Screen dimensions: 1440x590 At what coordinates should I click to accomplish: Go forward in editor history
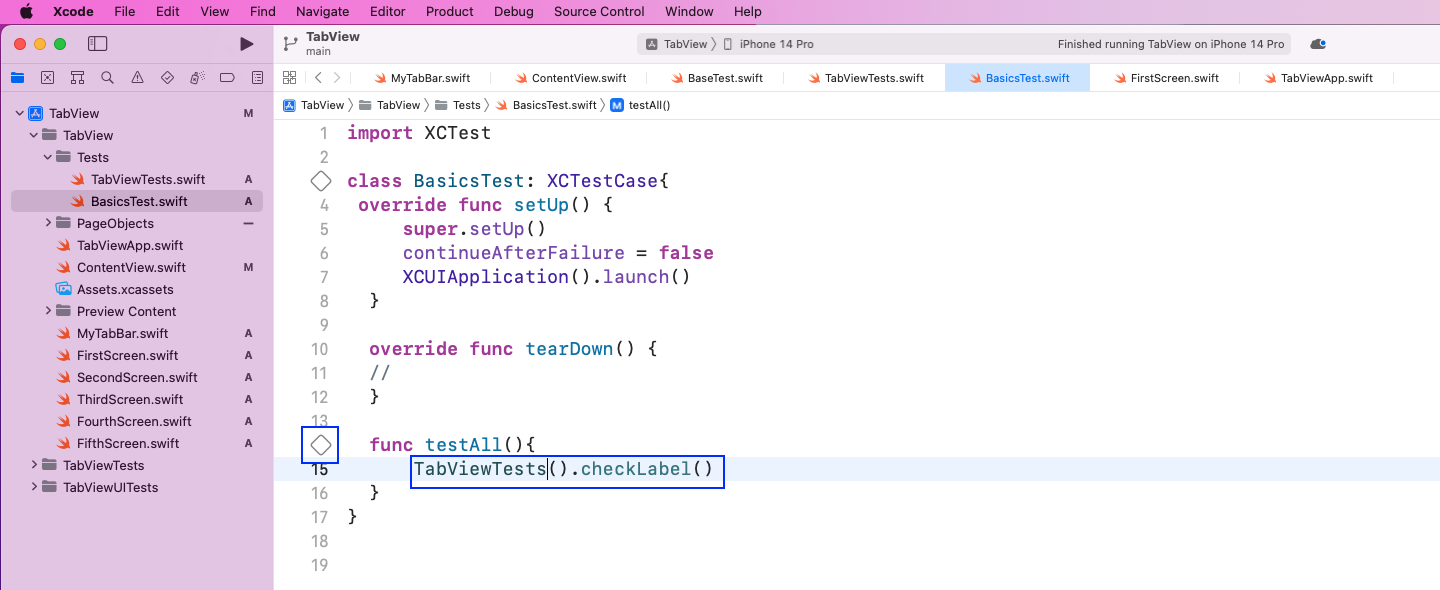point(337,78)
